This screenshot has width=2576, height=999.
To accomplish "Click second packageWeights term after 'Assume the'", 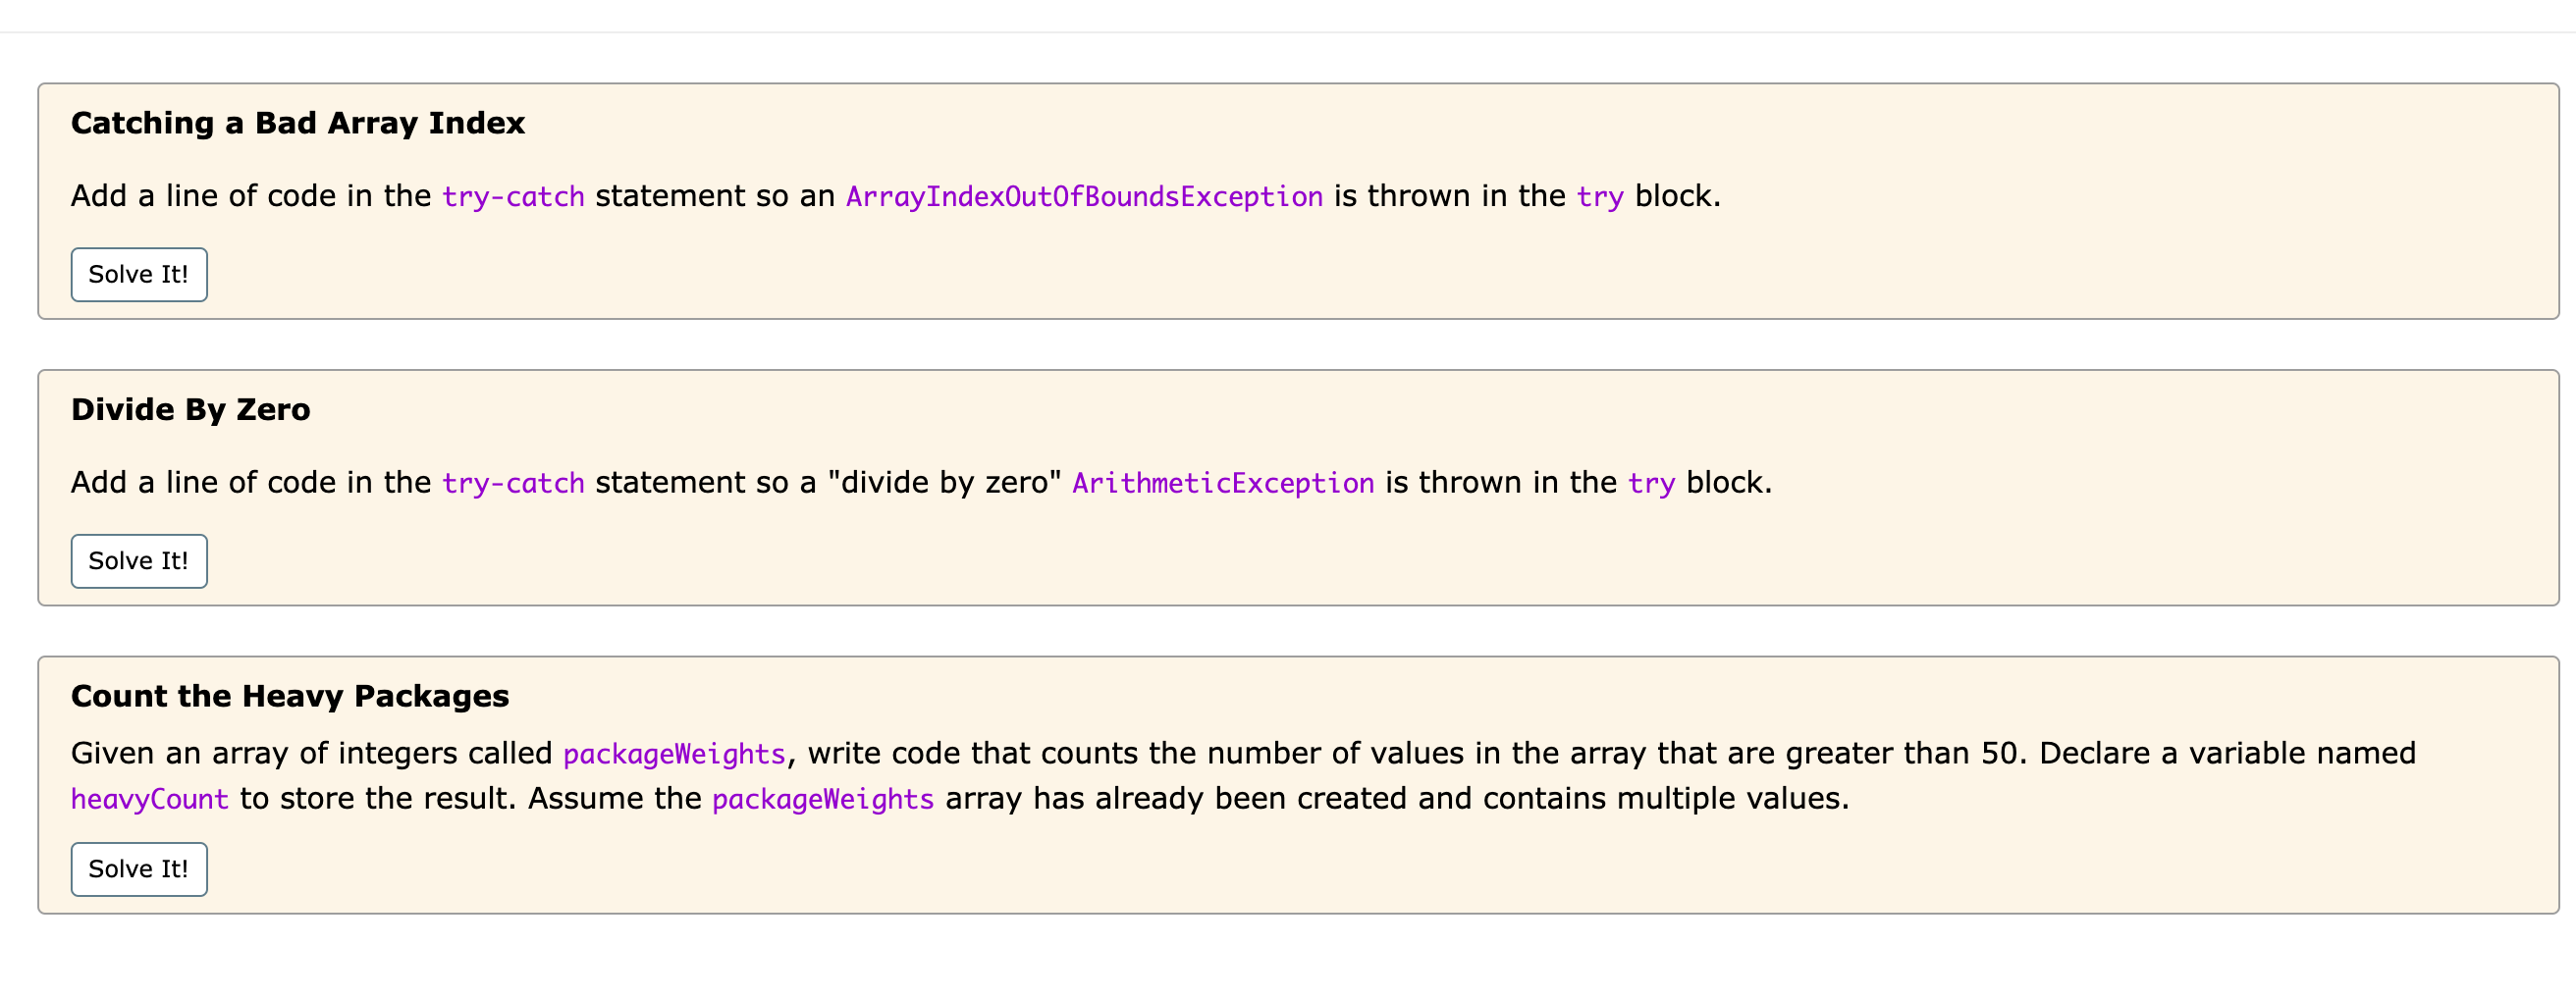I will click(x=823, y=799).
